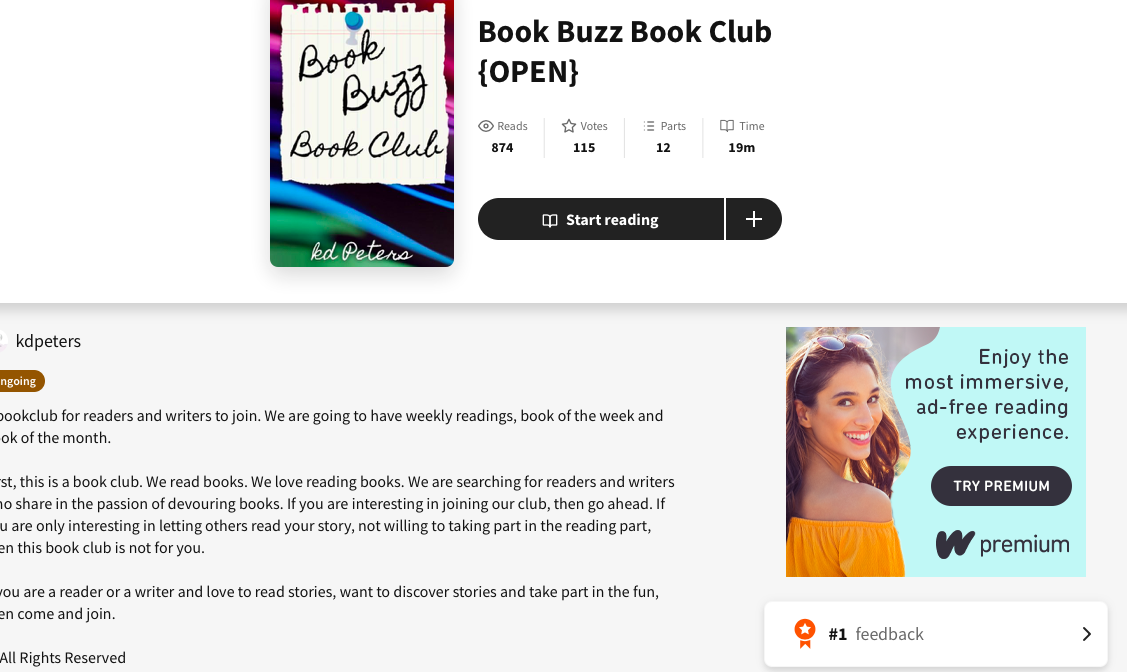This screenshot has height=672, width=1127.
Task: Click the Votes star icon
Action: tap(569, 126)
